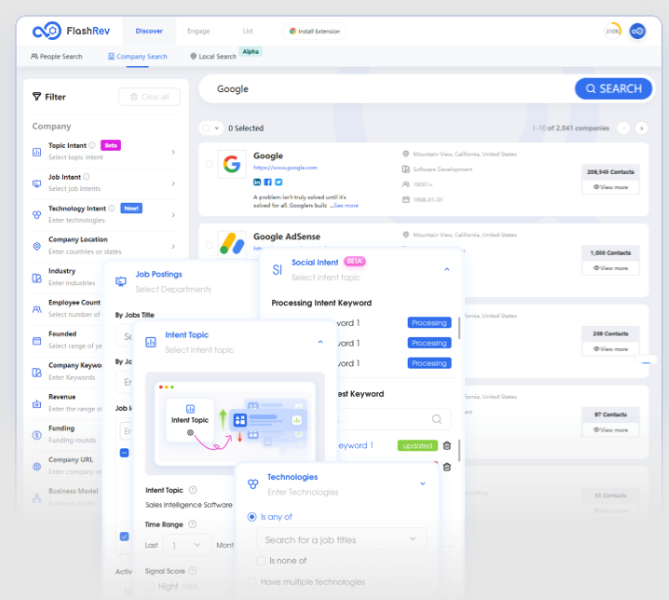The height and width of the screenshot is (600, 669).
Task: Click the Job Intent monitor icon
Action: [37, 183]
